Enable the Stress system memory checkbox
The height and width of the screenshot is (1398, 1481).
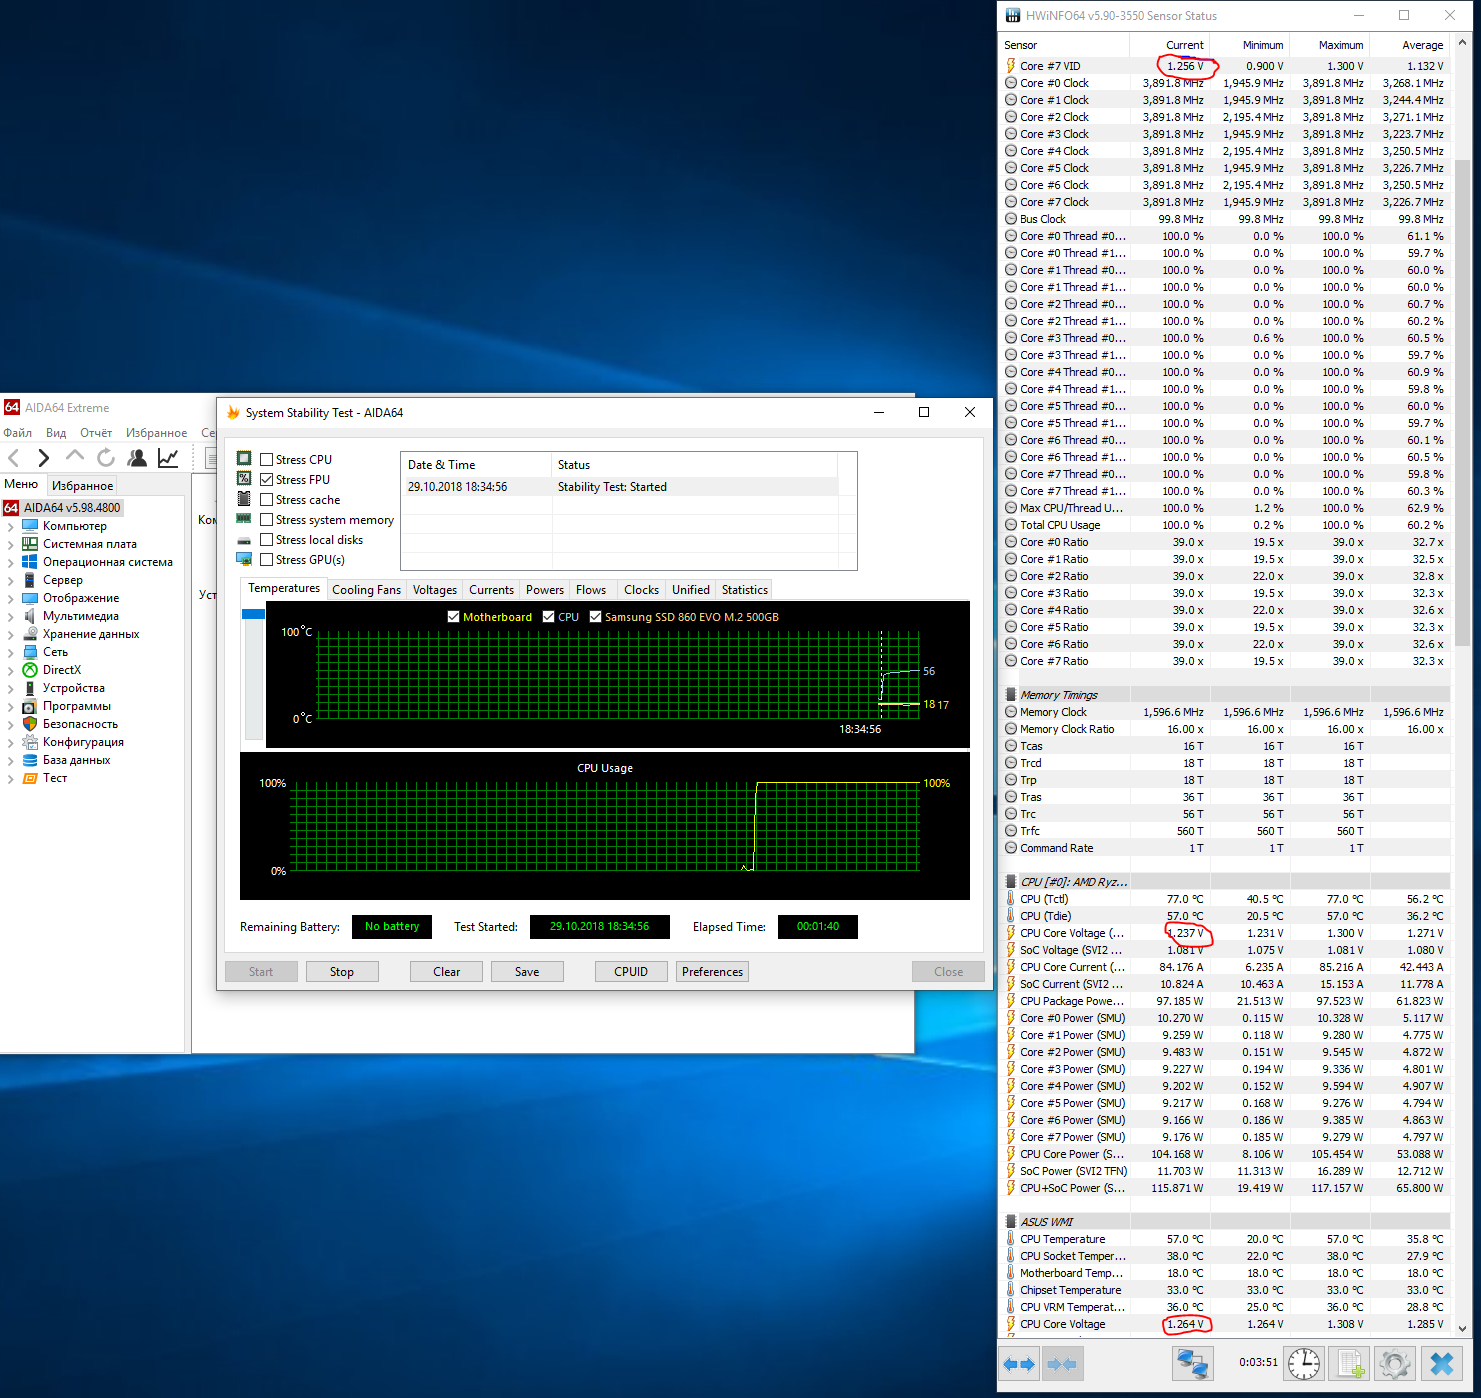[267, 520]
